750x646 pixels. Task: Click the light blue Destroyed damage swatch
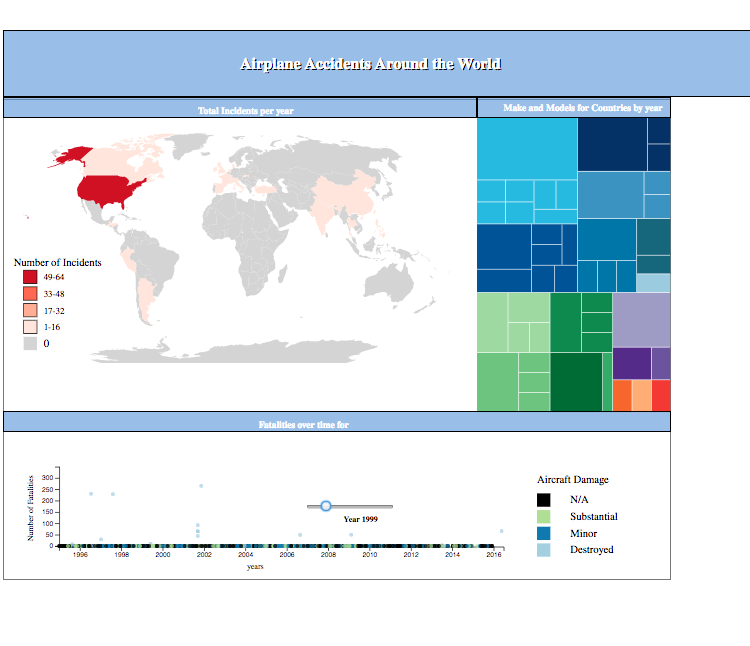tap(543, 550)
